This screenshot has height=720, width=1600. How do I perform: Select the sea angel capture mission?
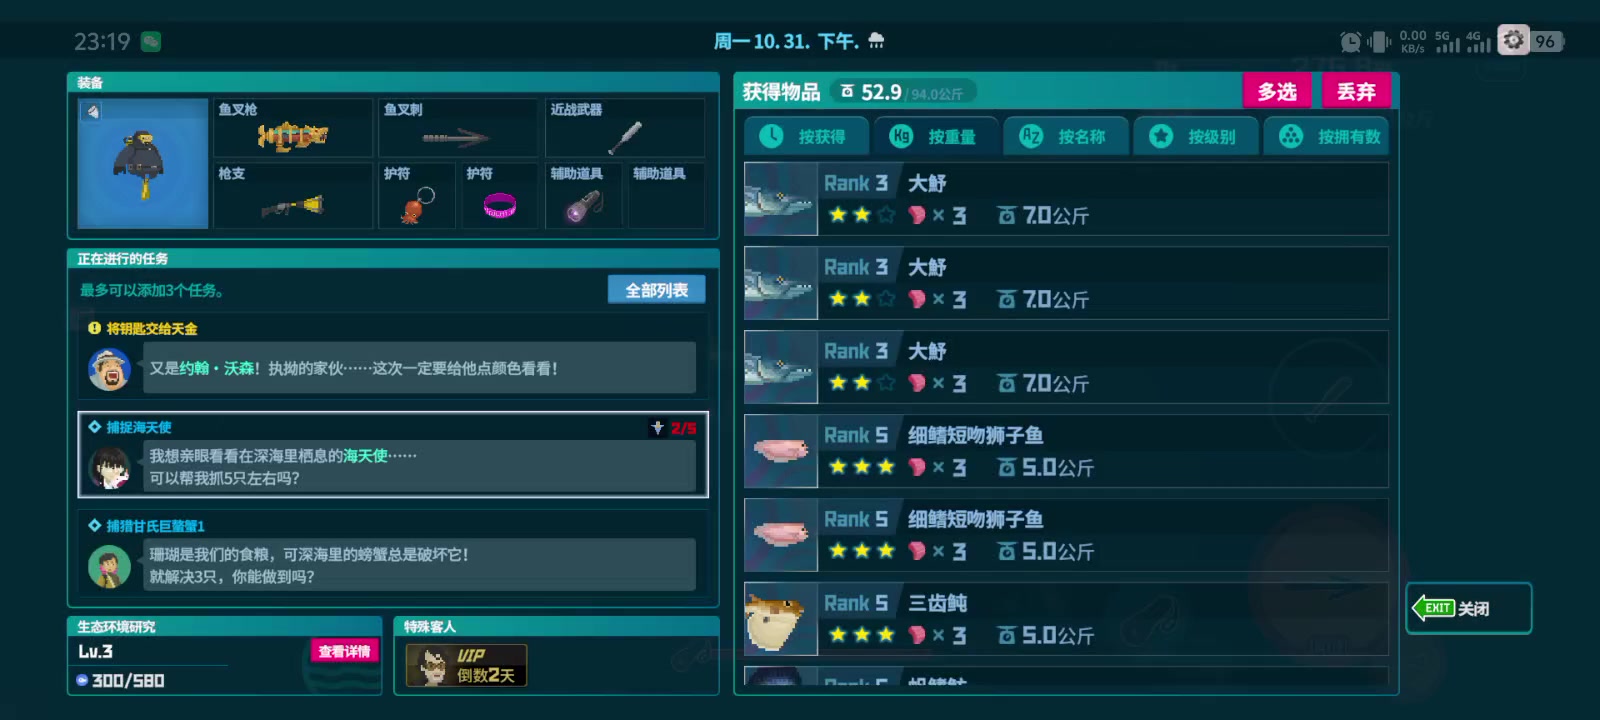pyautogui.click(x=393, y=454)
